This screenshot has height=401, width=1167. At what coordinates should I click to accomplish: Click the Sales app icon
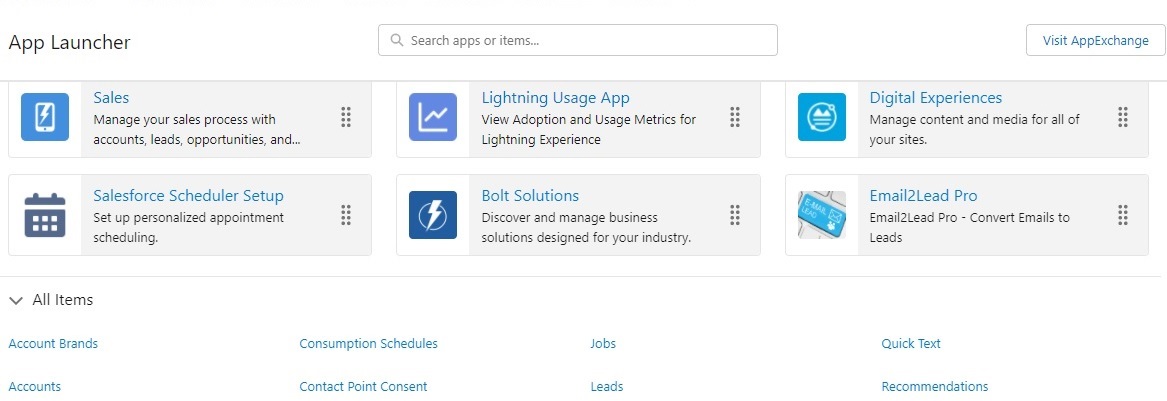coord(45,117)
